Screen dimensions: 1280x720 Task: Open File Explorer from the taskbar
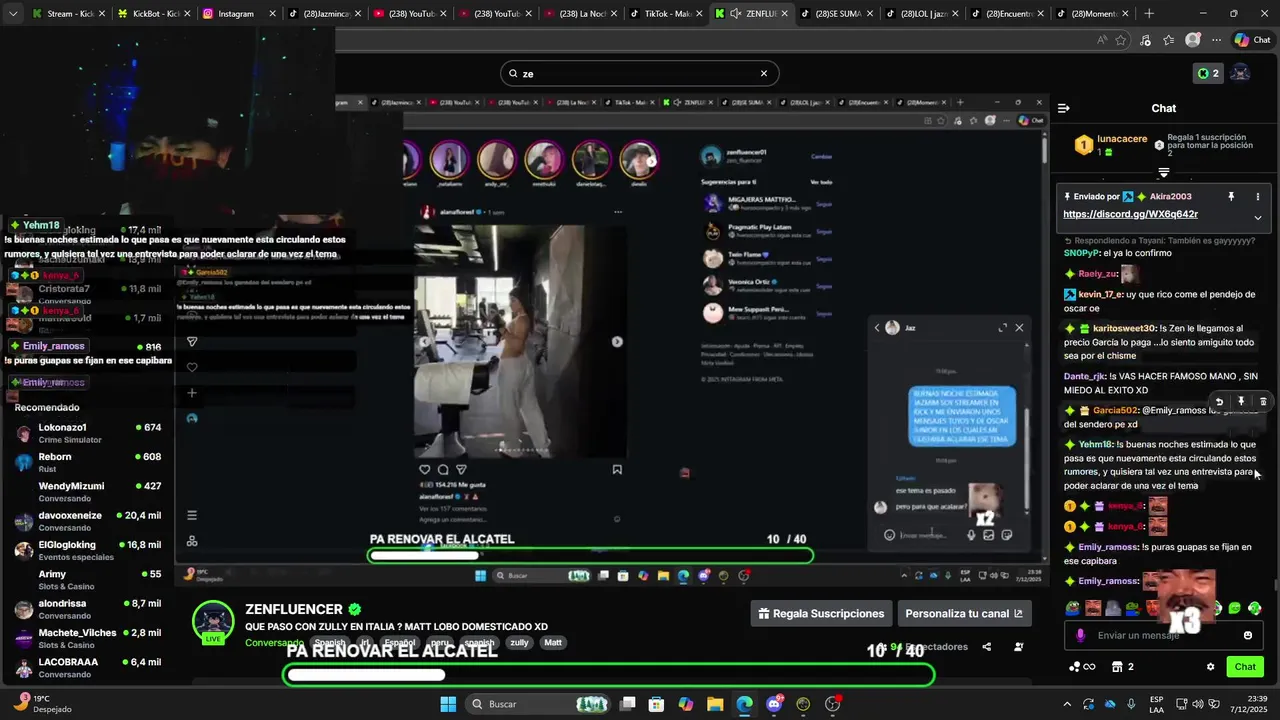[715, 704]
